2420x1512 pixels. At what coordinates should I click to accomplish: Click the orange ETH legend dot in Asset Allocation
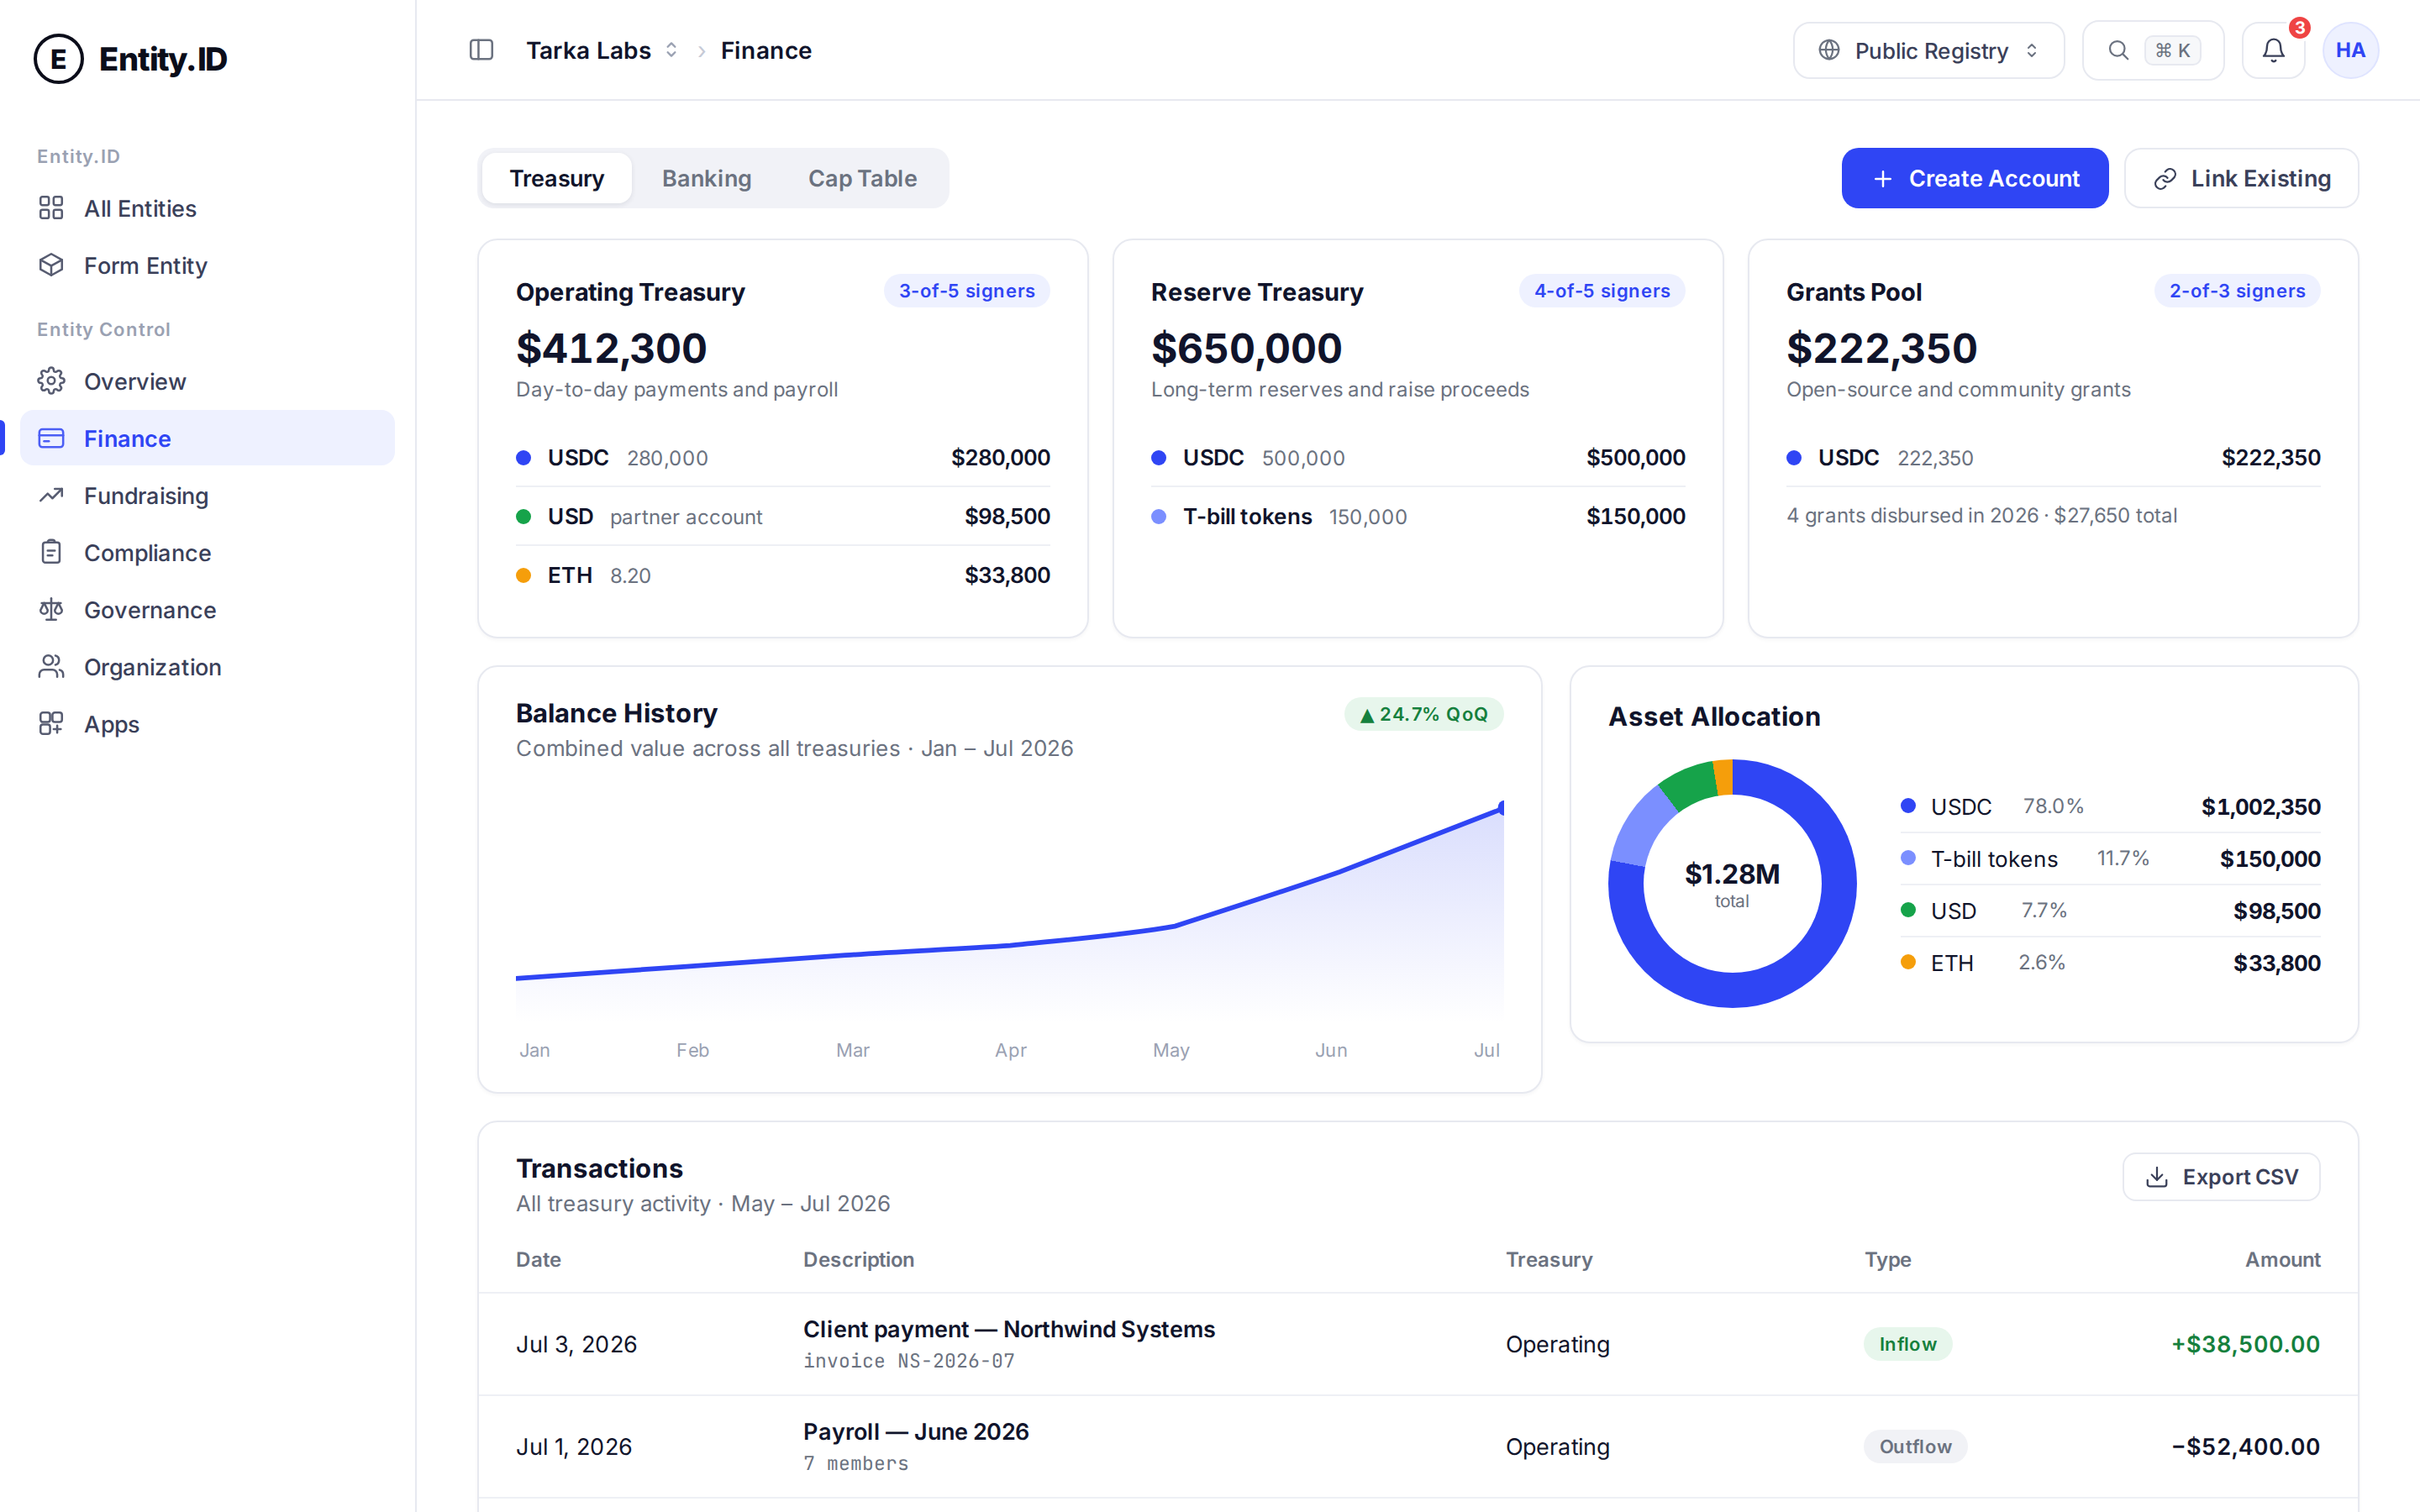[x=1908, y=962]
